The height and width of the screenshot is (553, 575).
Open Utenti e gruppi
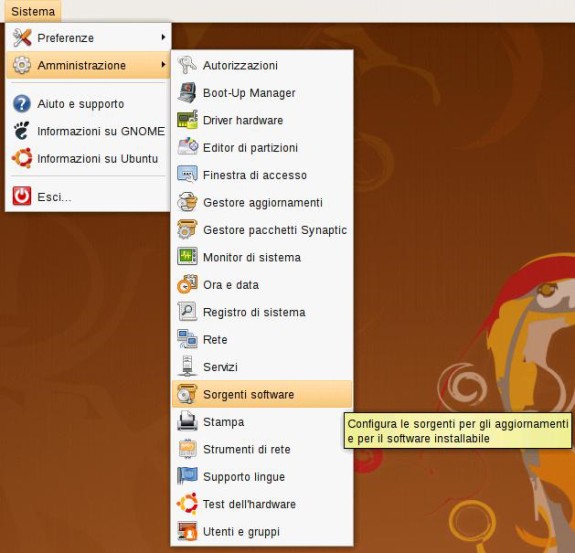[262, 531]
